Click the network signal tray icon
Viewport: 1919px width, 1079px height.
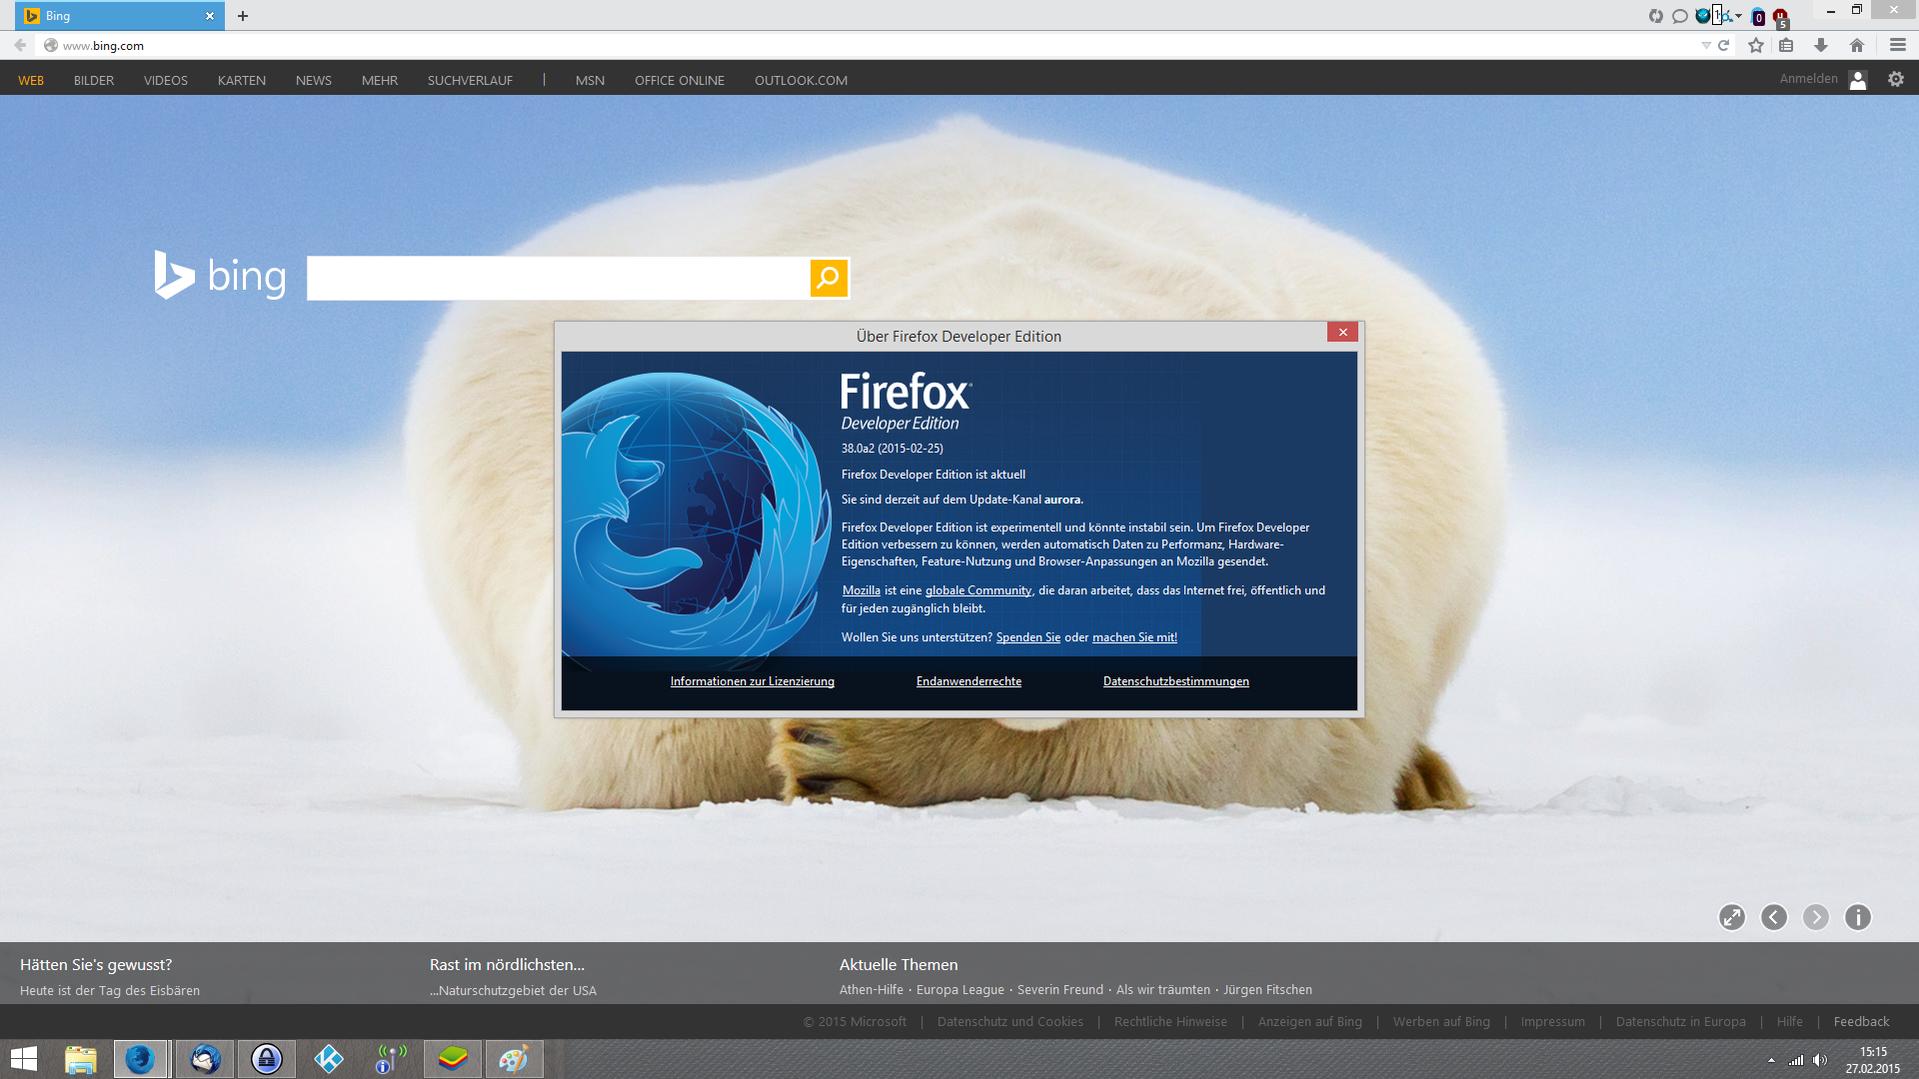[x=1796, y=1060]
